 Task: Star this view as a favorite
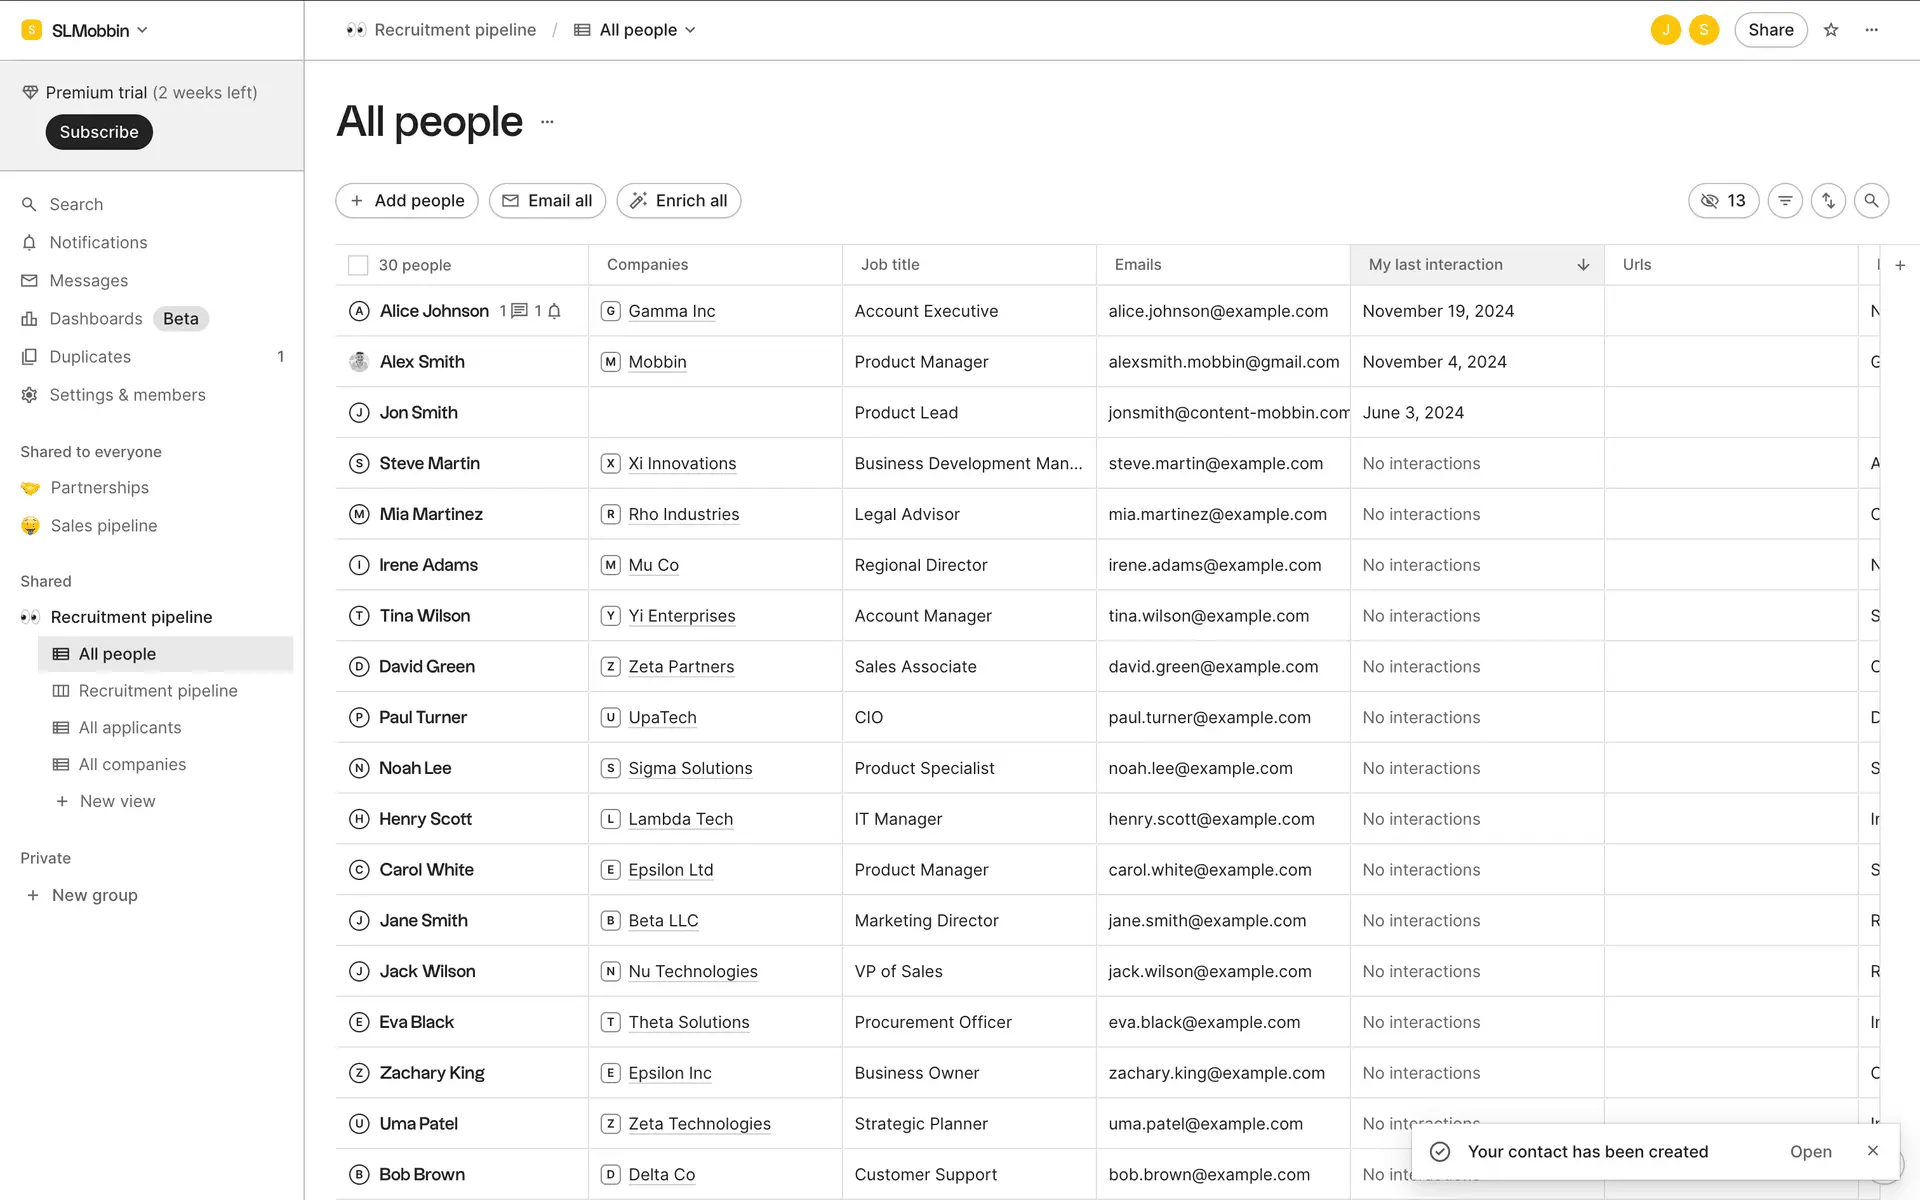click(x=1831, y=30)
